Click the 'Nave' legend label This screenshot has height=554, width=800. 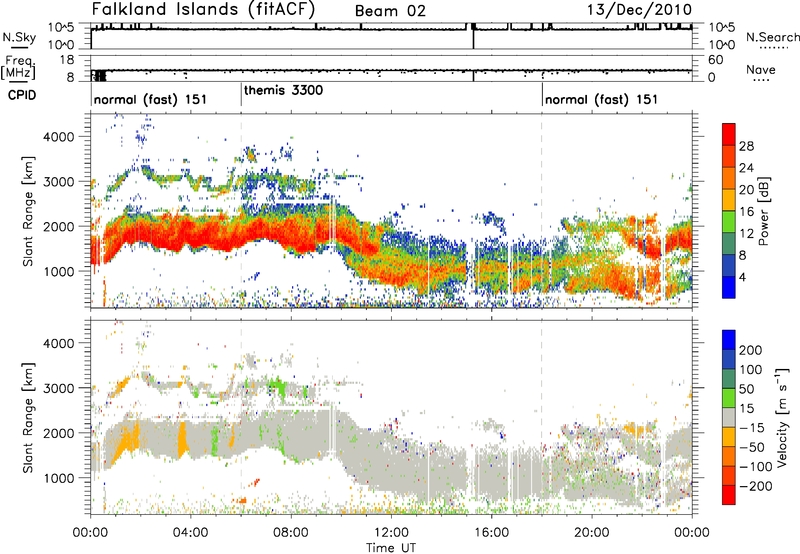pos(760,70)
